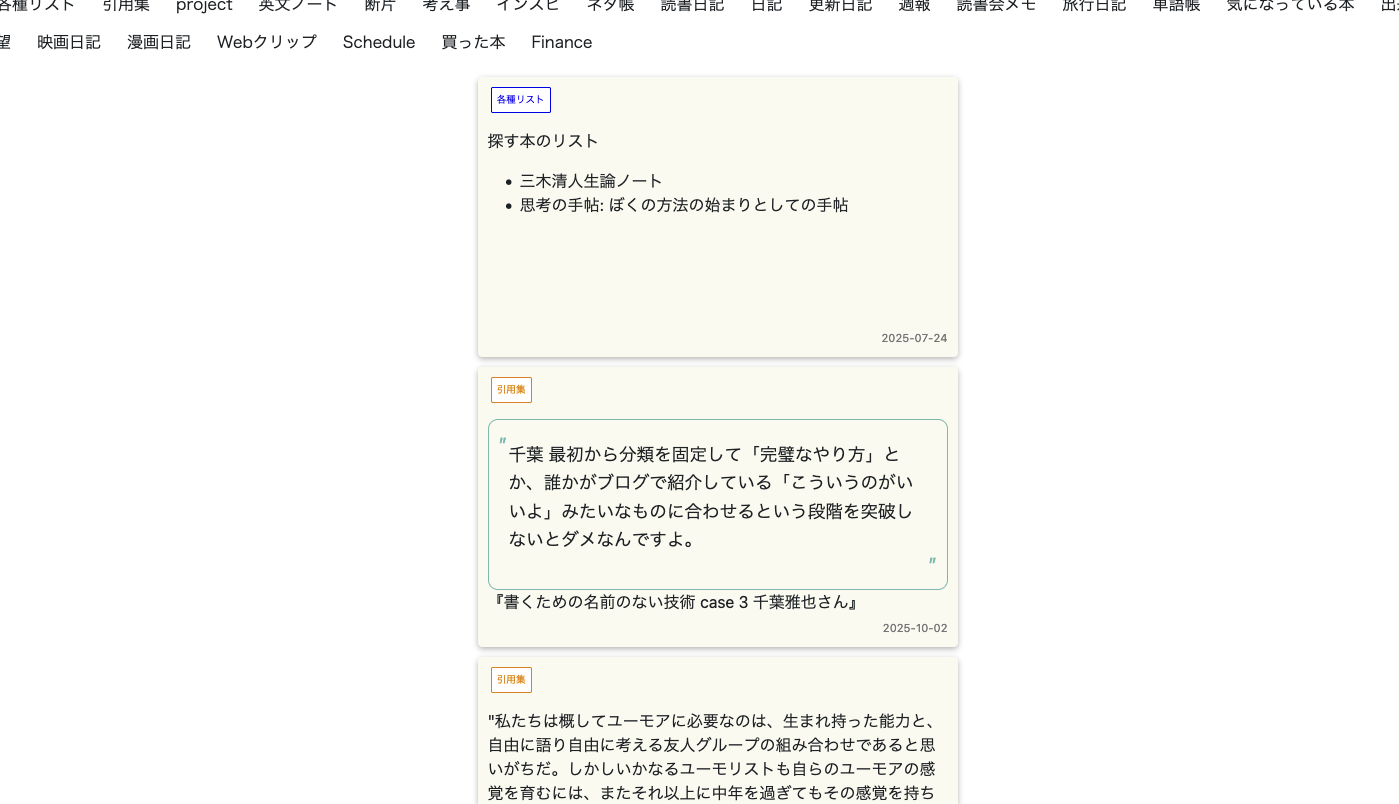1399x804 pixels.
Task: Open the Schedule page
Action: (379, 42)
